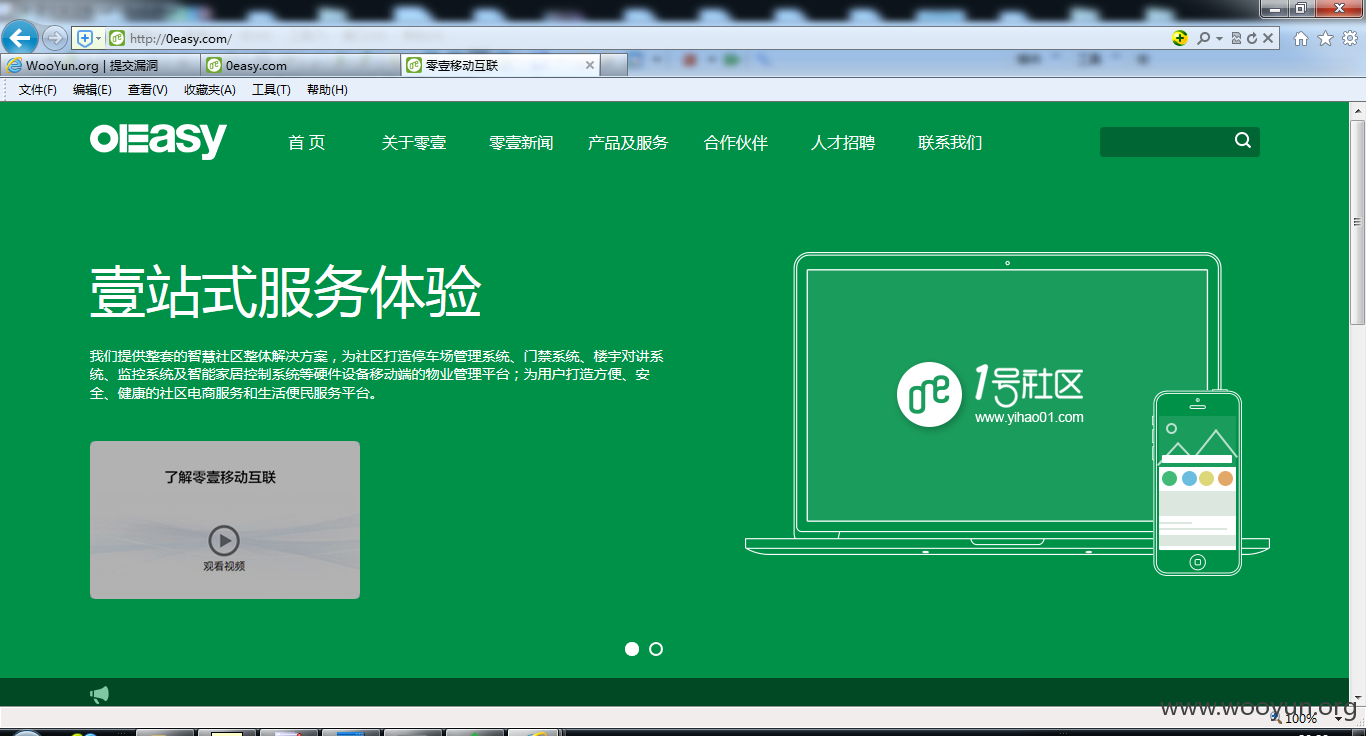Screen dimensions: 1366x736
Task: Open the 工具(T) menu
Action: [271, 90]
